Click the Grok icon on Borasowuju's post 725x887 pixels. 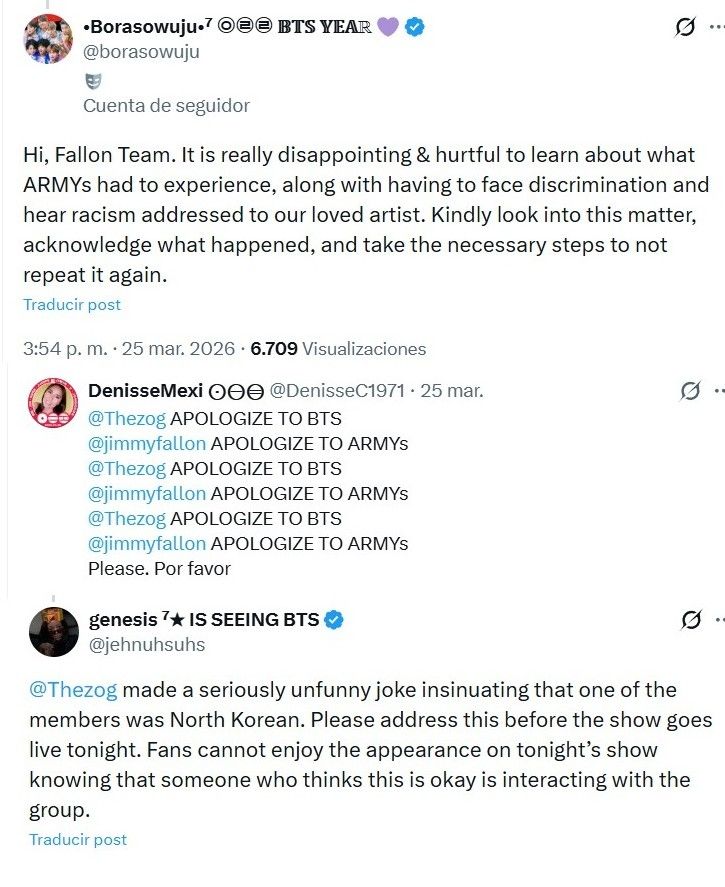pos(685,28)
